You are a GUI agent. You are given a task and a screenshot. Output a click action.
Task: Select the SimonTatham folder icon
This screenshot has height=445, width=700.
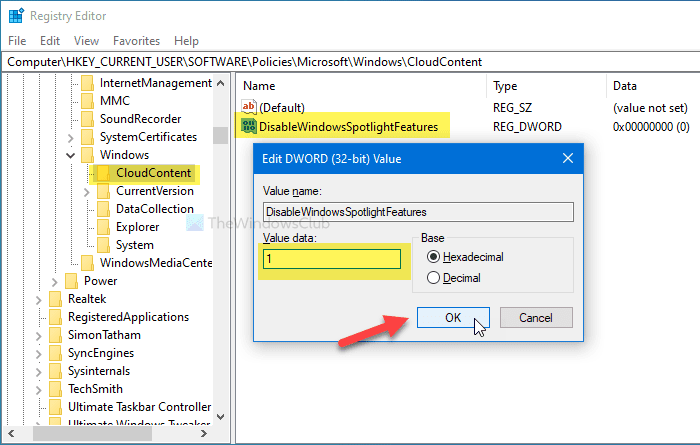pyautogui.click(x=55, y=335)
